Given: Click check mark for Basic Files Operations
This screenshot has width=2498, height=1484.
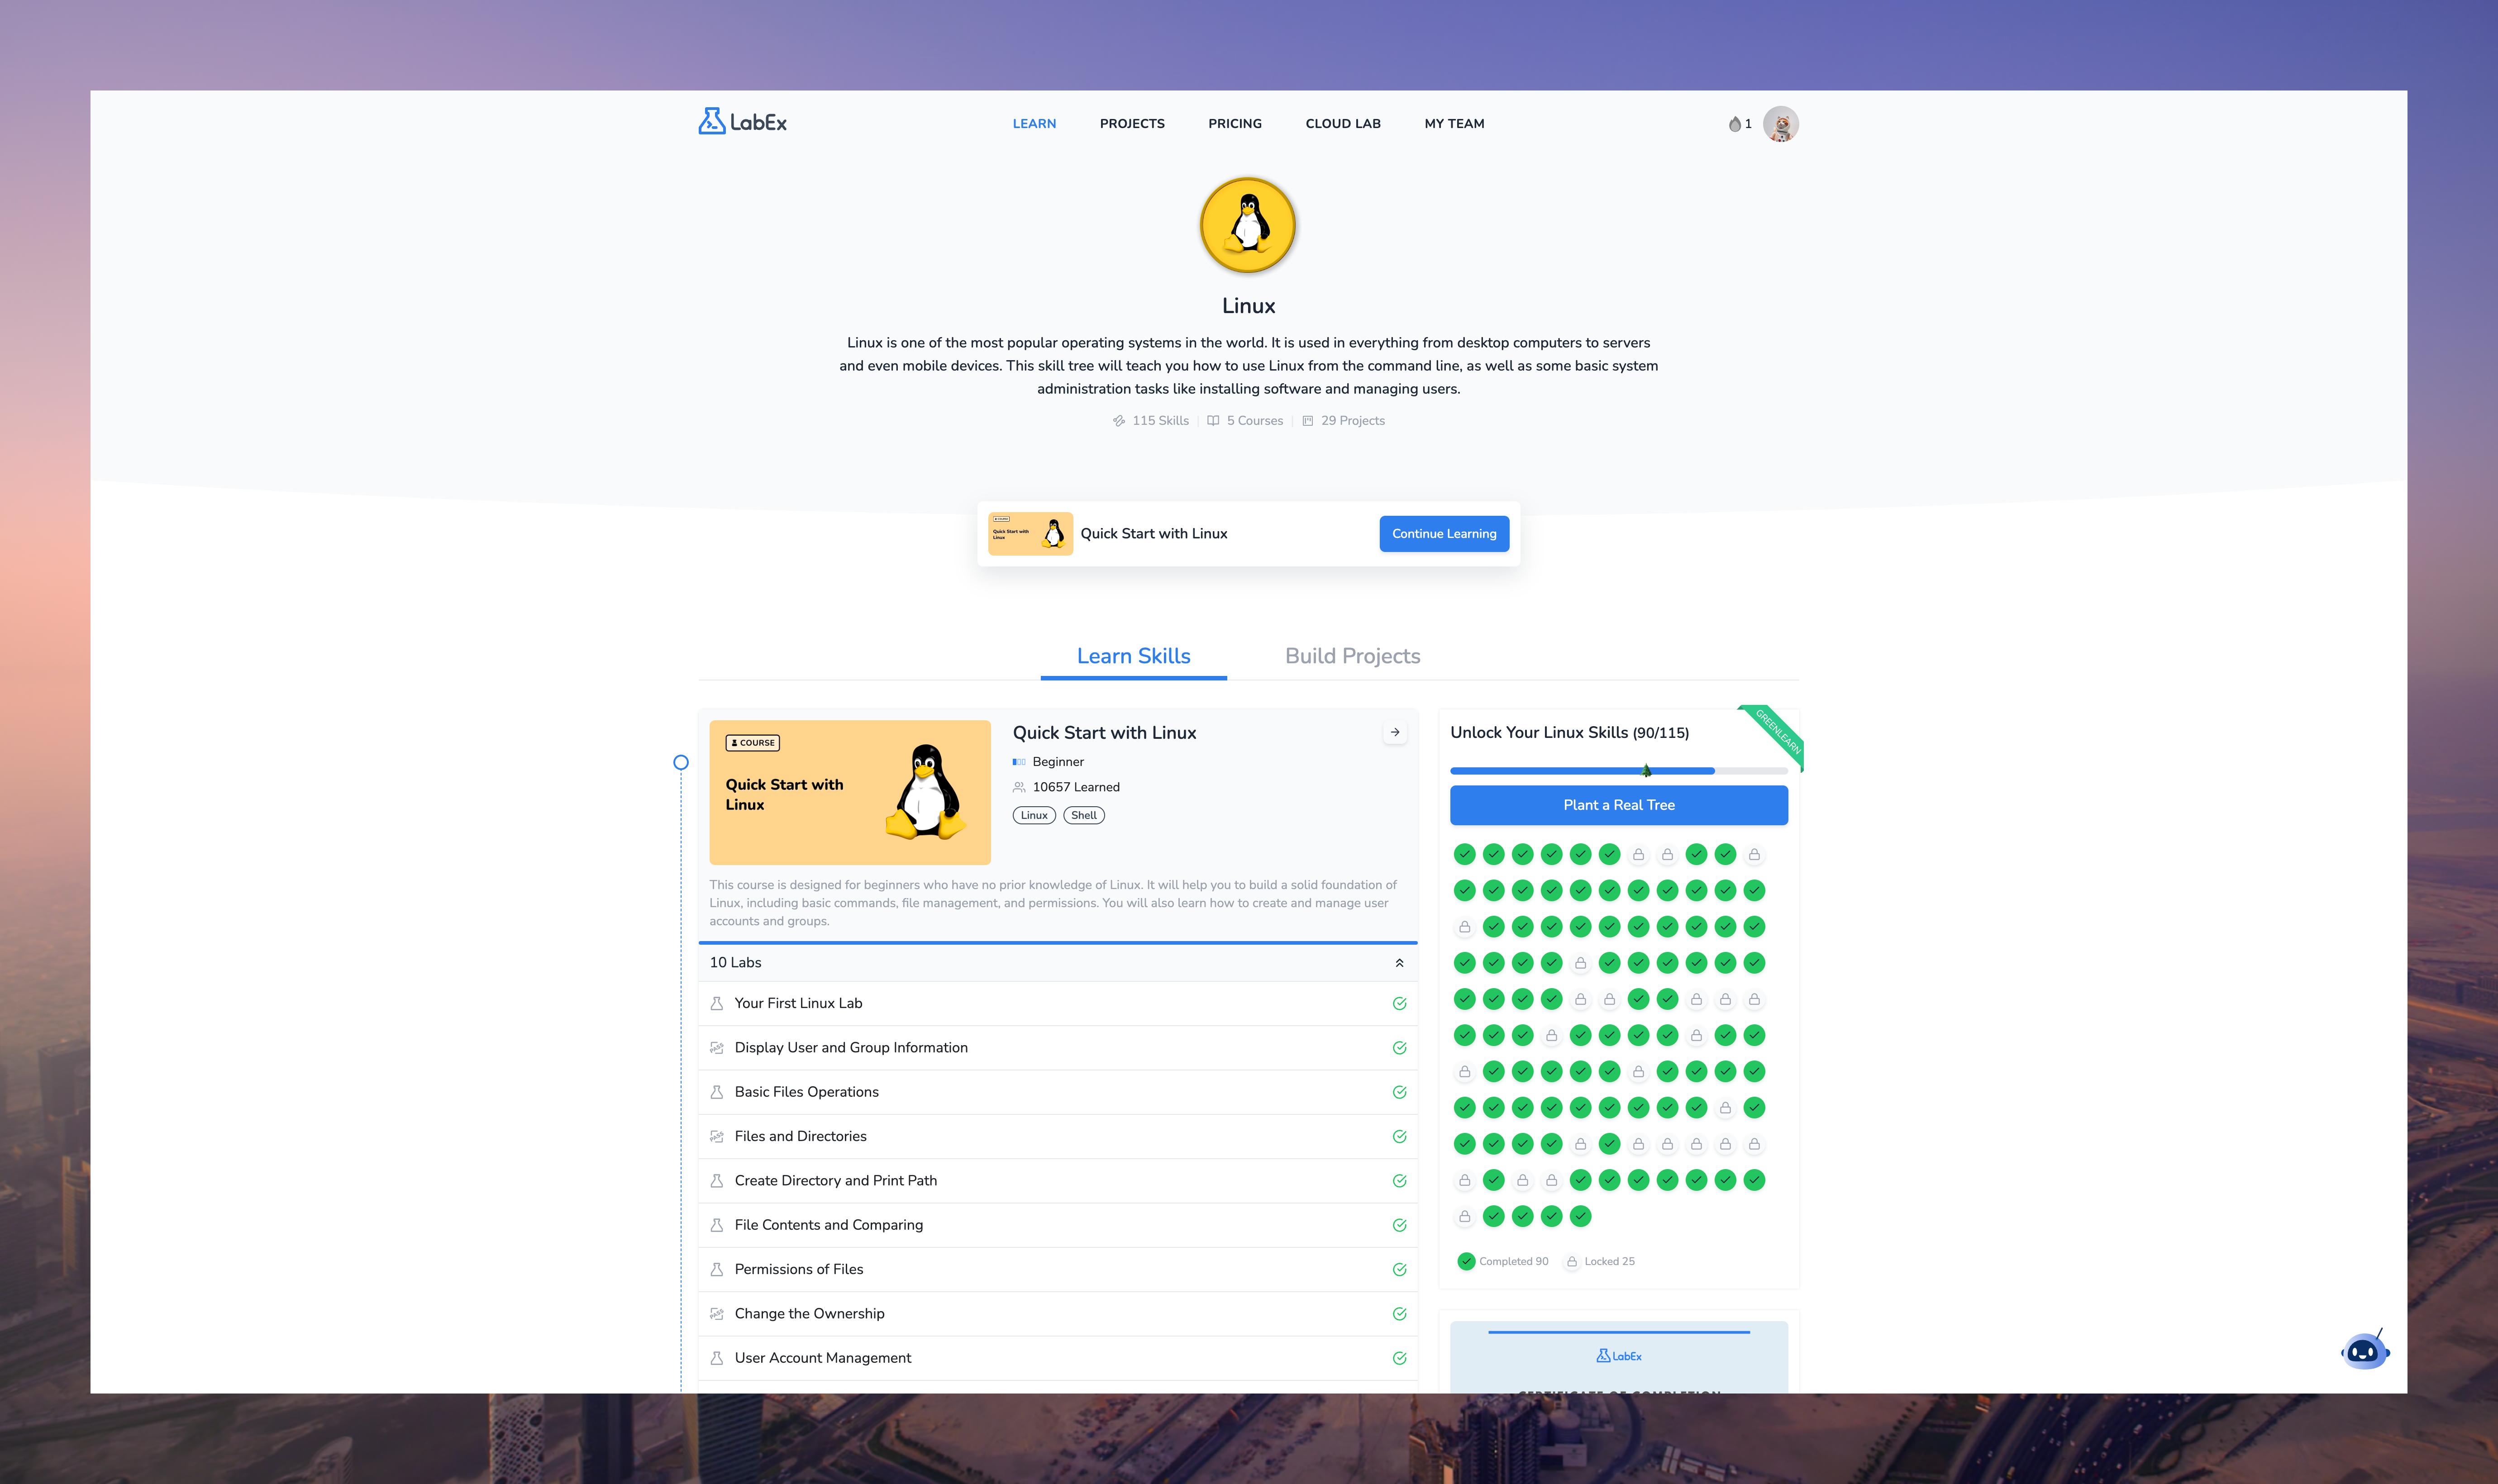Looking at the screenshot, I should [1399, 1092].
